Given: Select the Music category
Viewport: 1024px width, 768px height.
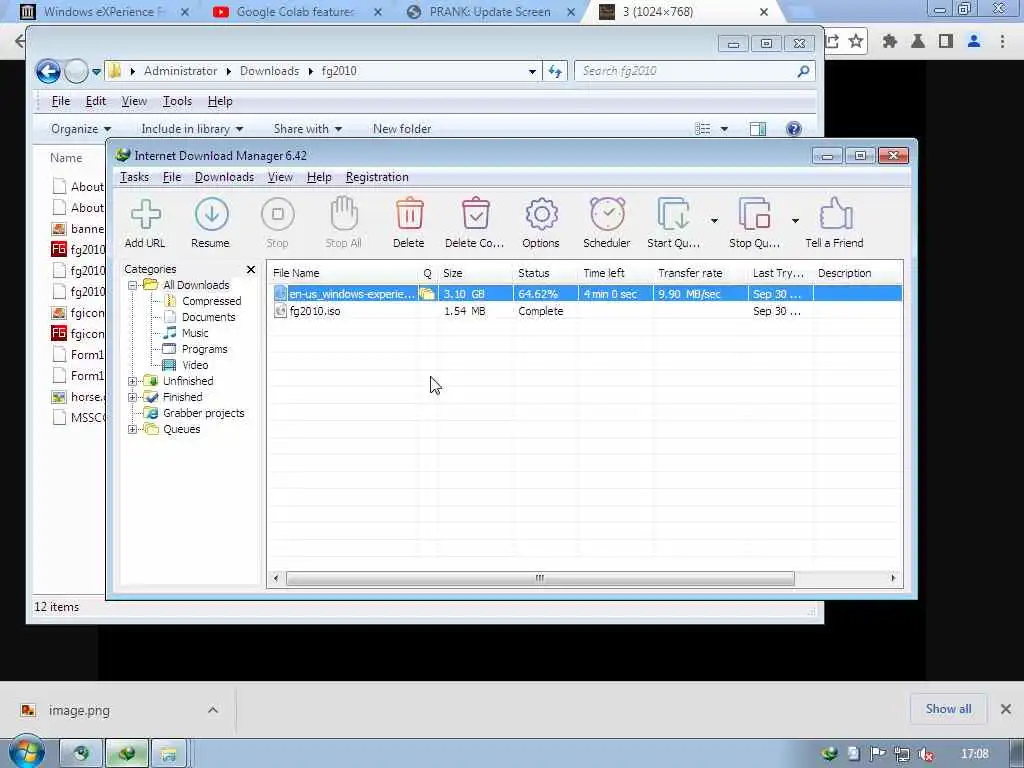Looking at the screenshot, I should pyautogui.click(x=195, y=333).
